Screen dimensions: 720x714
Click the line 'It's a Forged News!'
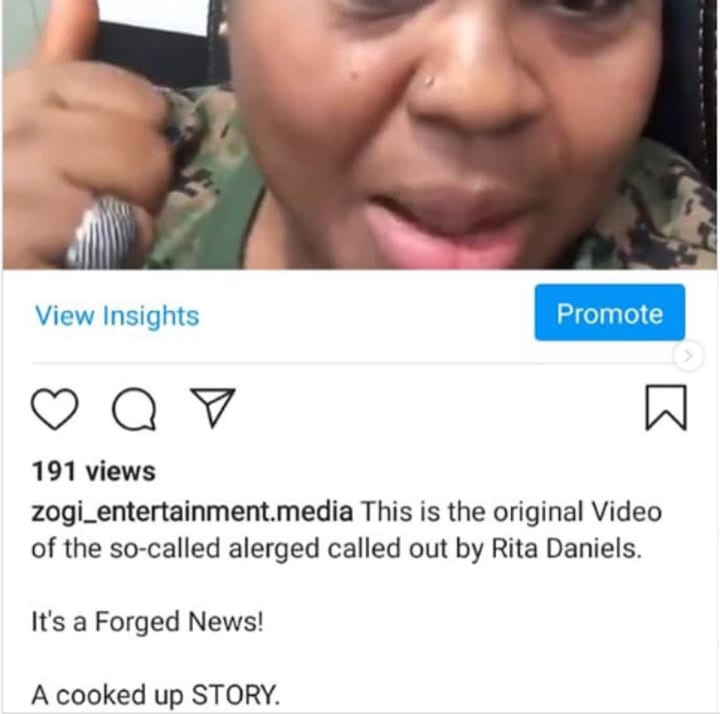(147, 622)
